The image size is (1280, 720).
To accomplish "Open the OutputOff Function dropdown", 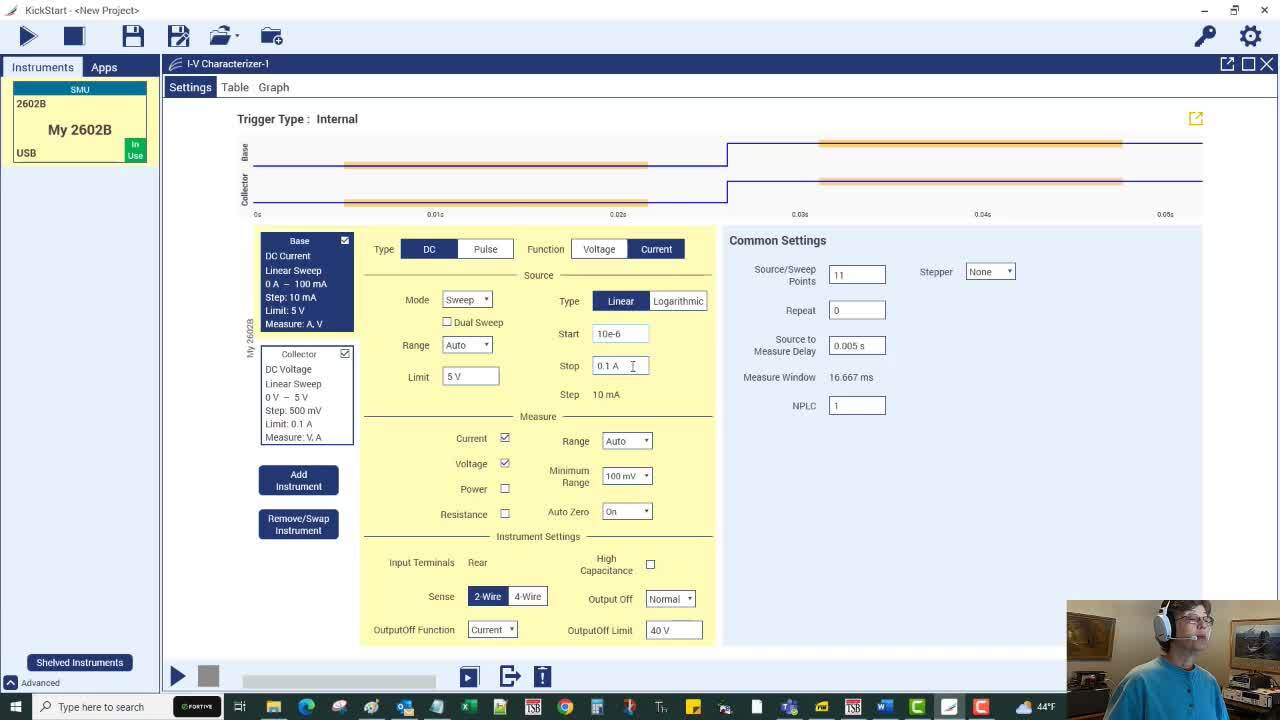I will (492, 630).
